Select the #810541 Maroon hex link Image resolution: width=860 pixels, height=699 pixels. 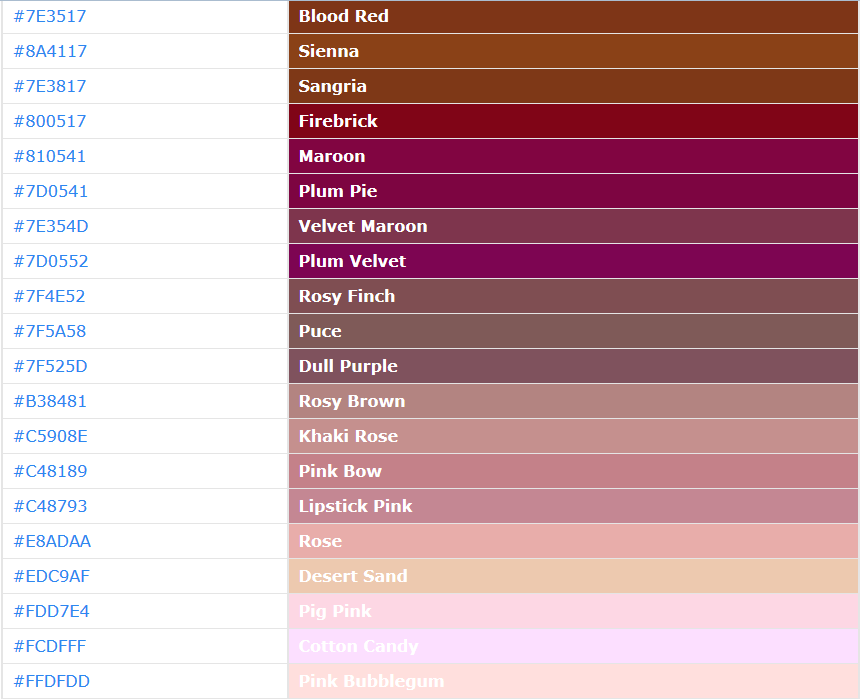click(x=45, y=156)
